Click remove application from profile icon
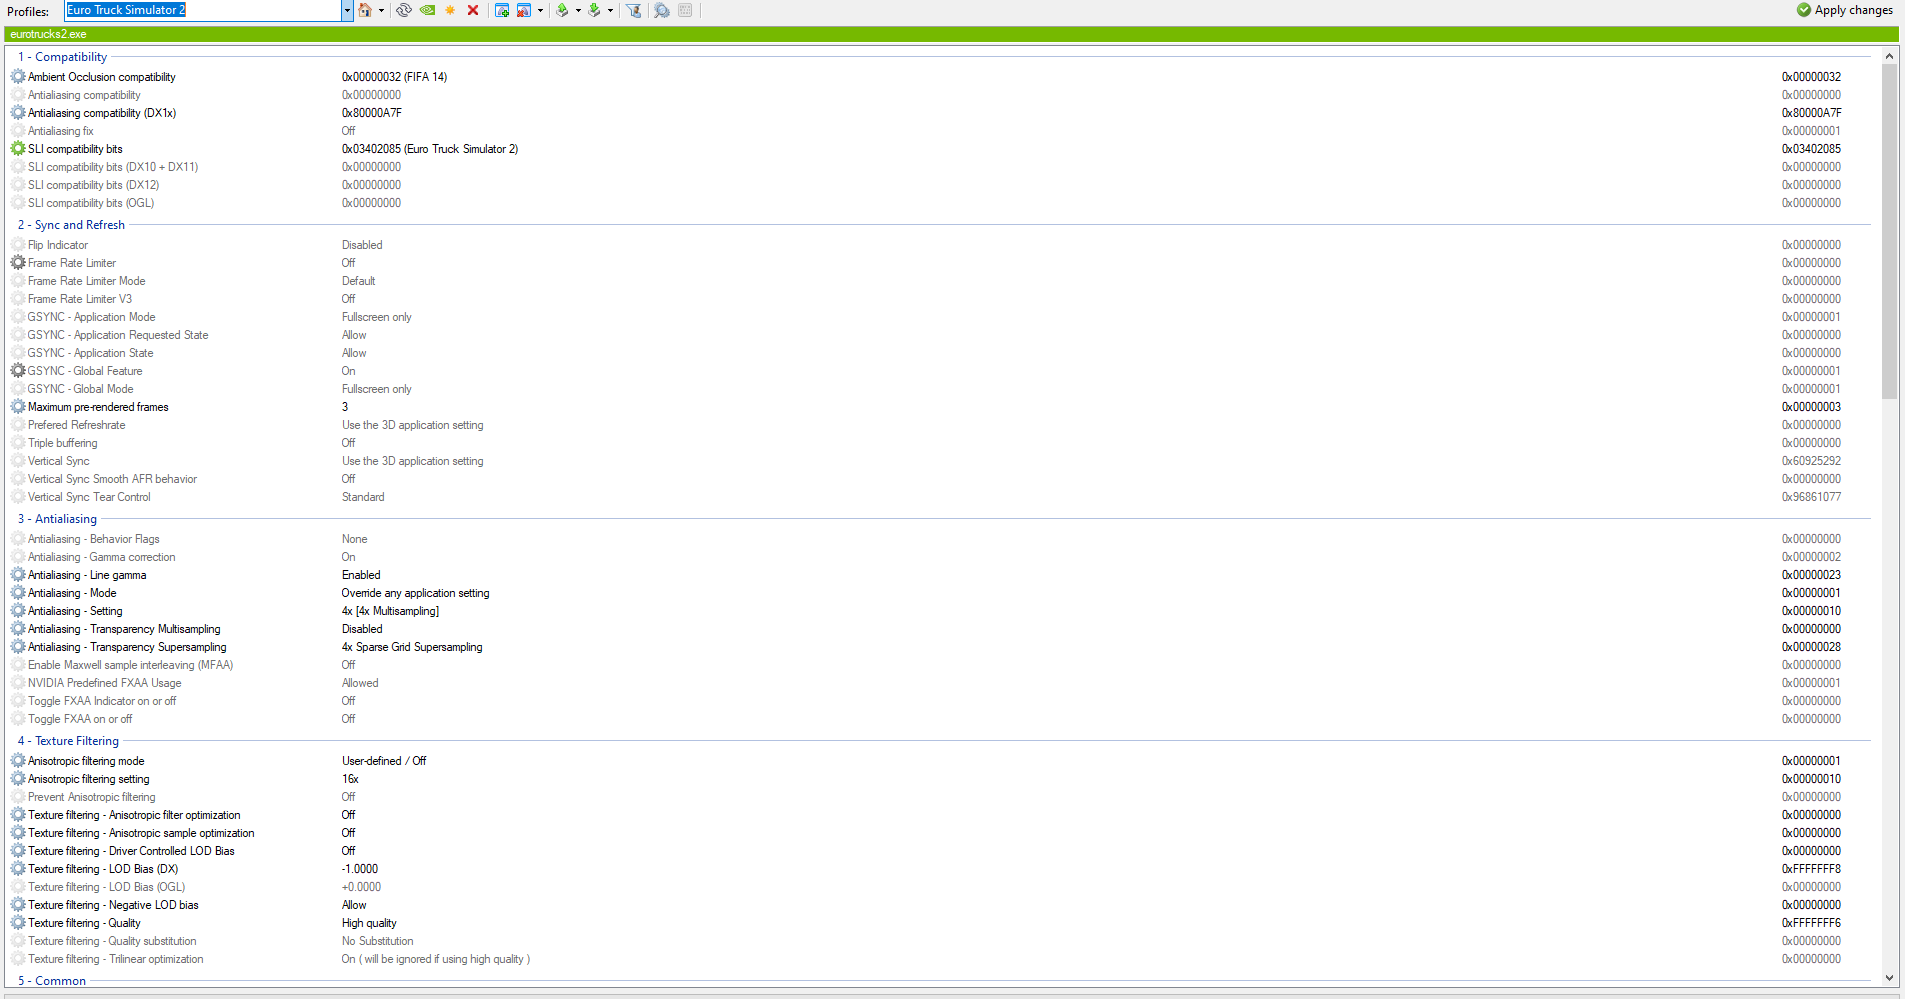Viewport: 1905px width, 999px height. (524, 10)
